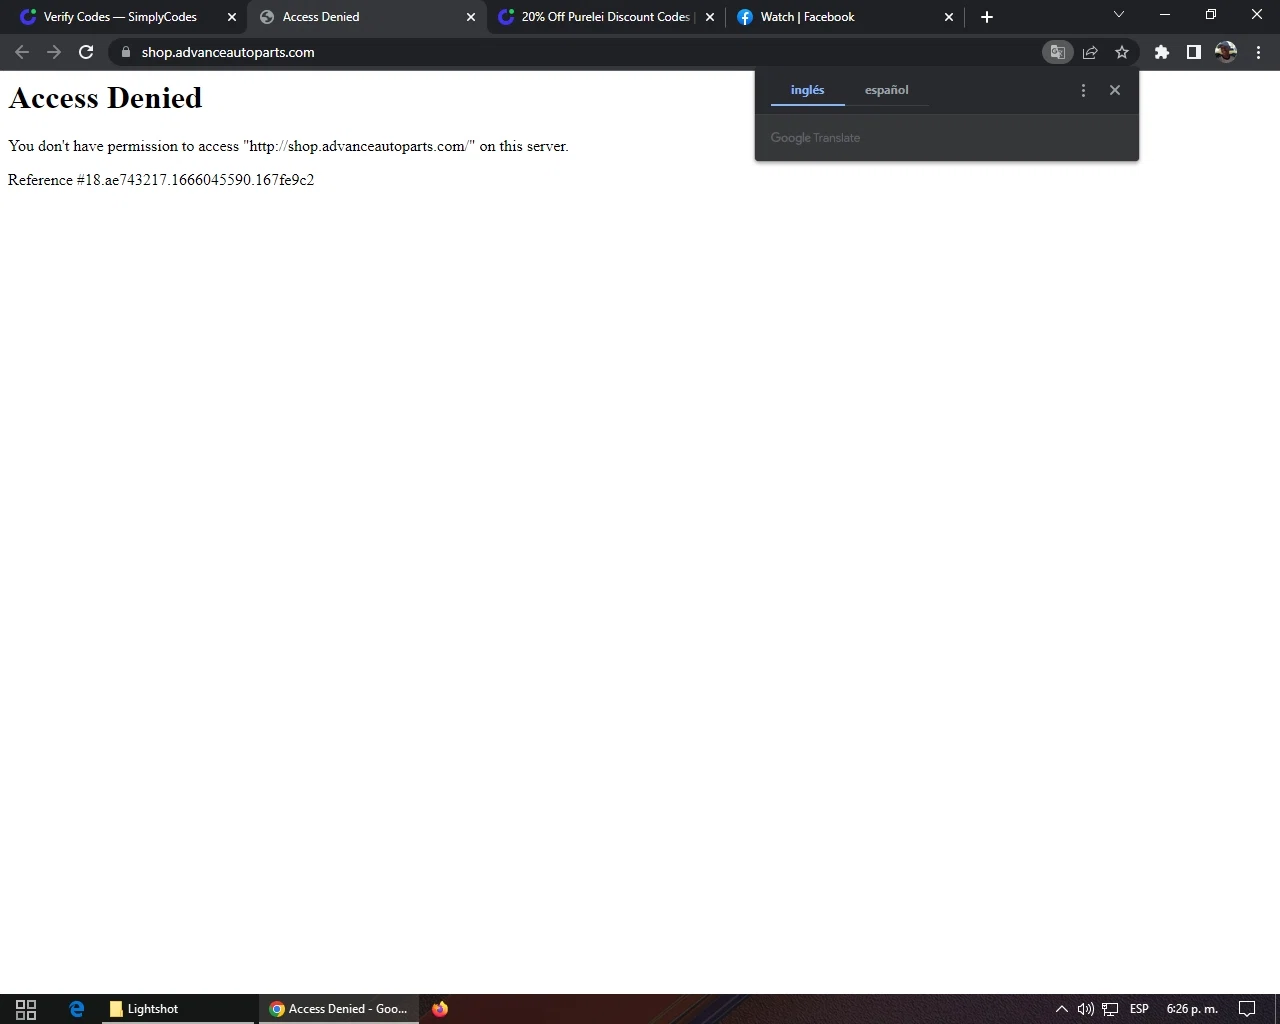Viewport: 1280px width, 1024px height.
Task: Open the clock showing 6:26 p. m.
Action: point(1192,1009)
